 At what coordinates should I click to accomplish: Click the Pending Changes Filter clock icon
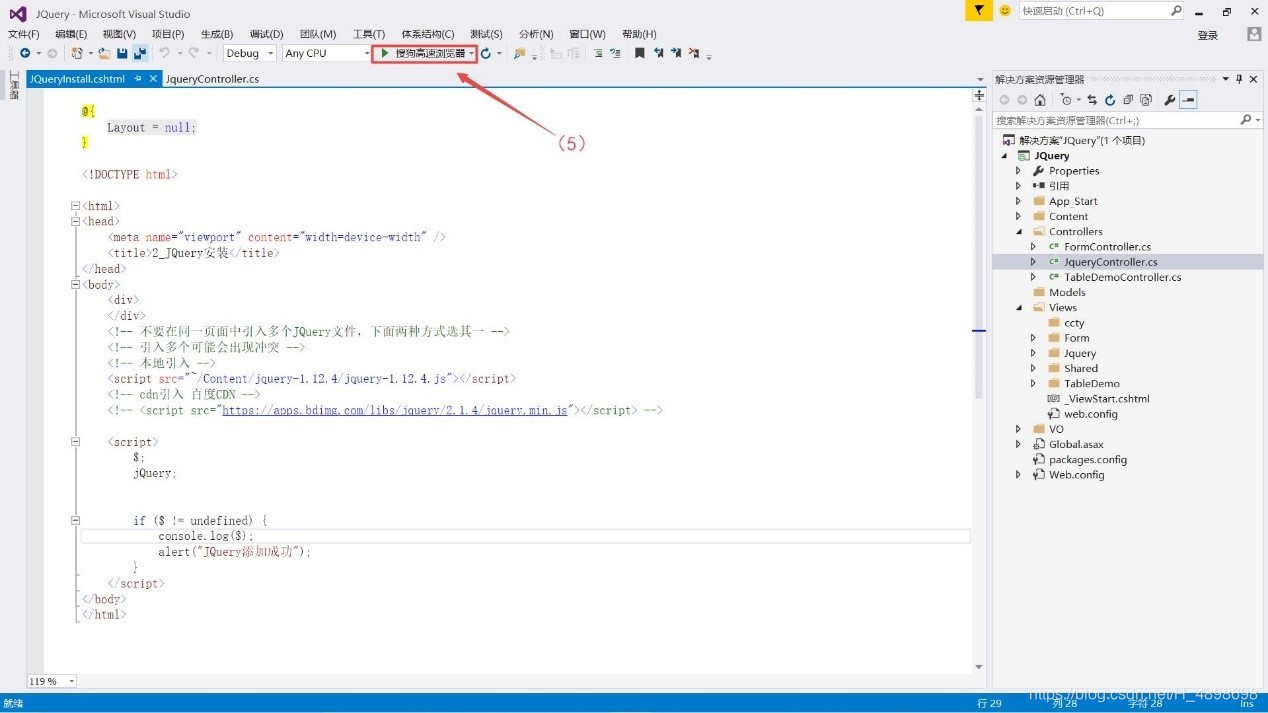tap(1067, 100)
